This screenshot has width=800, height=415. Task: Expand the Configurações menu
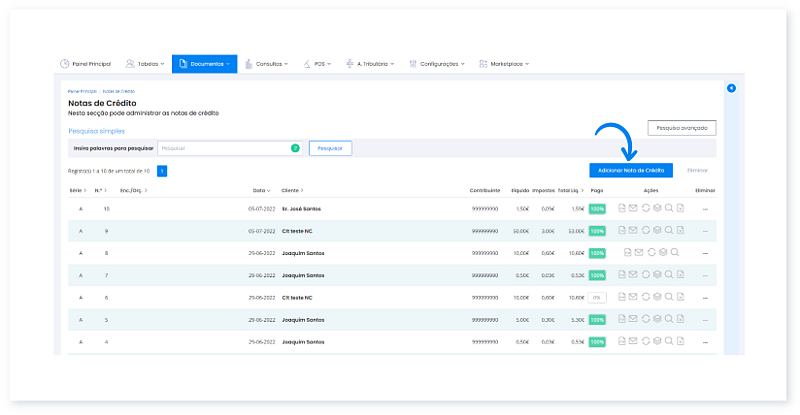tap(437, 64)
